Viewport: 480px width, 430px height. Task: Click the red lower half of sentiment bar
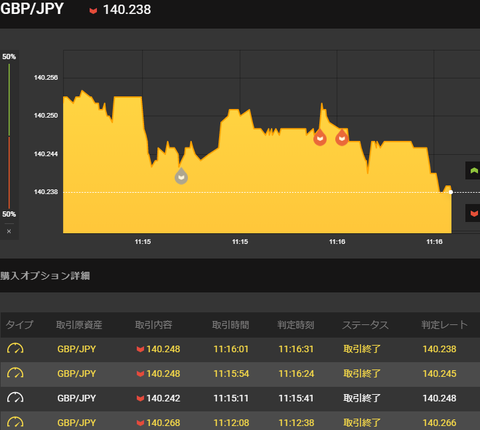pyautogui.click(x=9, y=172)
